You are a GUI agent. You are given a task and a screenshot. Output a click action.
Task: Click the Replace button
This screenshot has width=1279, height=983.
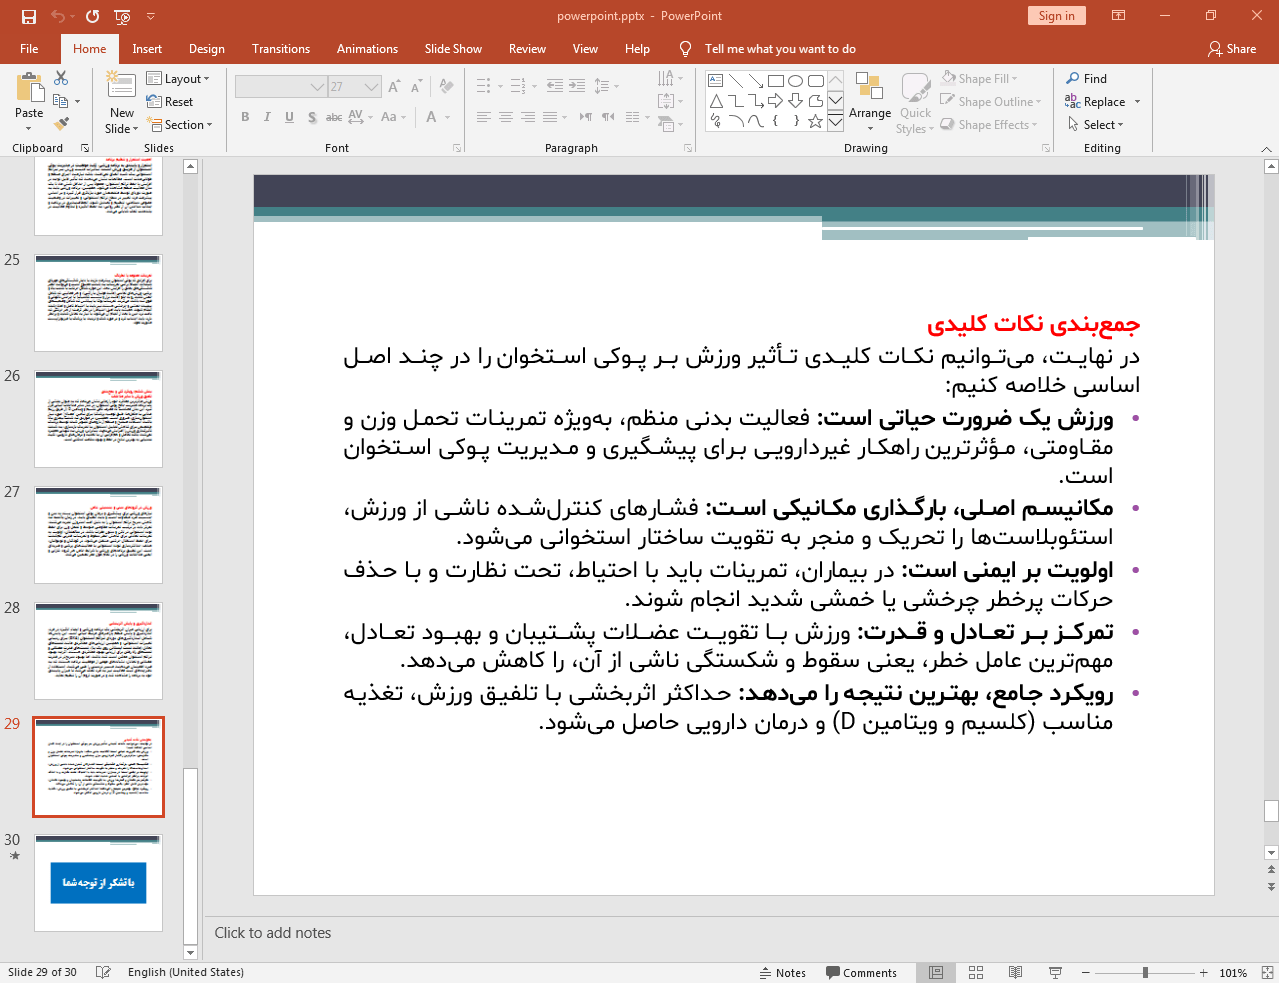(x=1103, y=102)
